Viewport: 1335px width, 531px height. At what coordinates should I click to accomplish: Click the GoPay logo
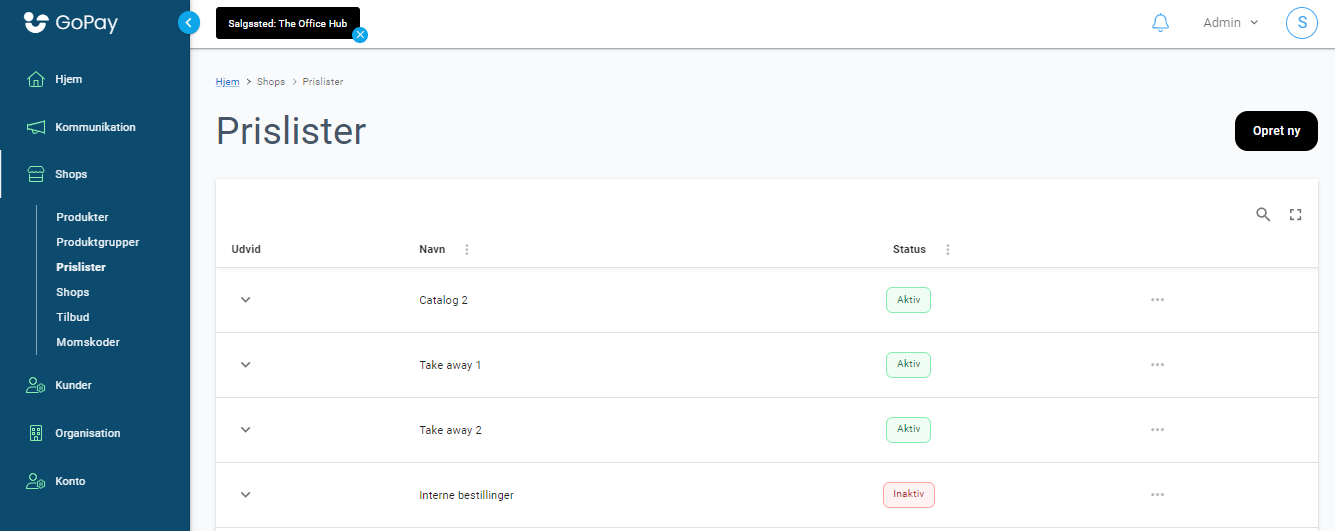click(71, 22)
